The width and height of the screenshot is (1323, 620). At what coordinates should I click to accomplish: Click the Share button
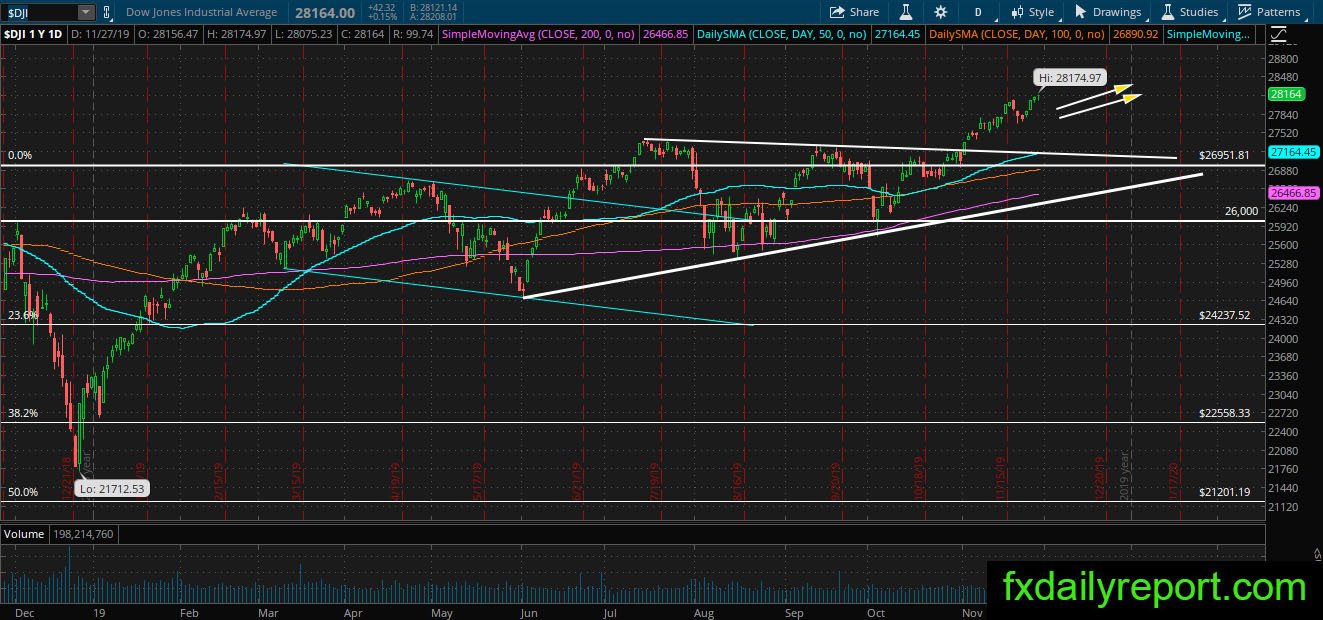point(855,12)
